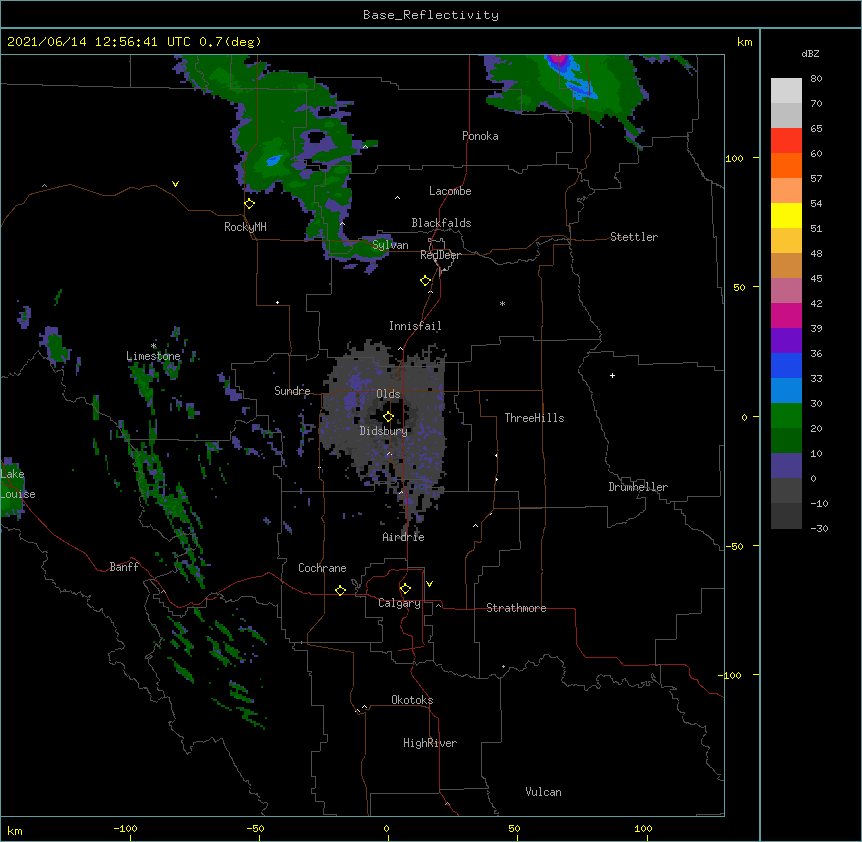Click the Vulcan city label
Viewport: 862px width, 842px height.
(543, 792)
